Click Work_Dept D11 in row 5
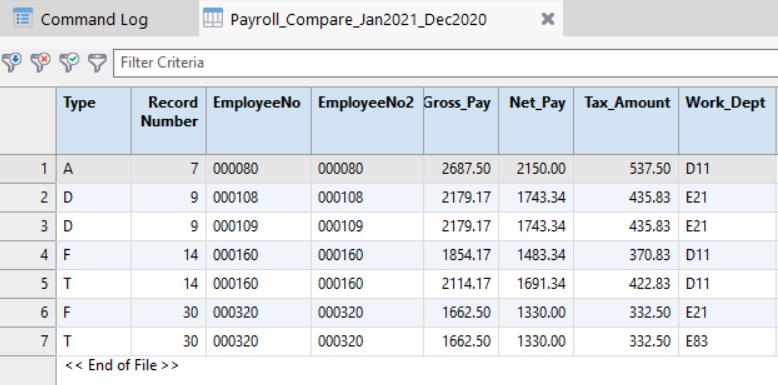778x385 pixels. 728,284
